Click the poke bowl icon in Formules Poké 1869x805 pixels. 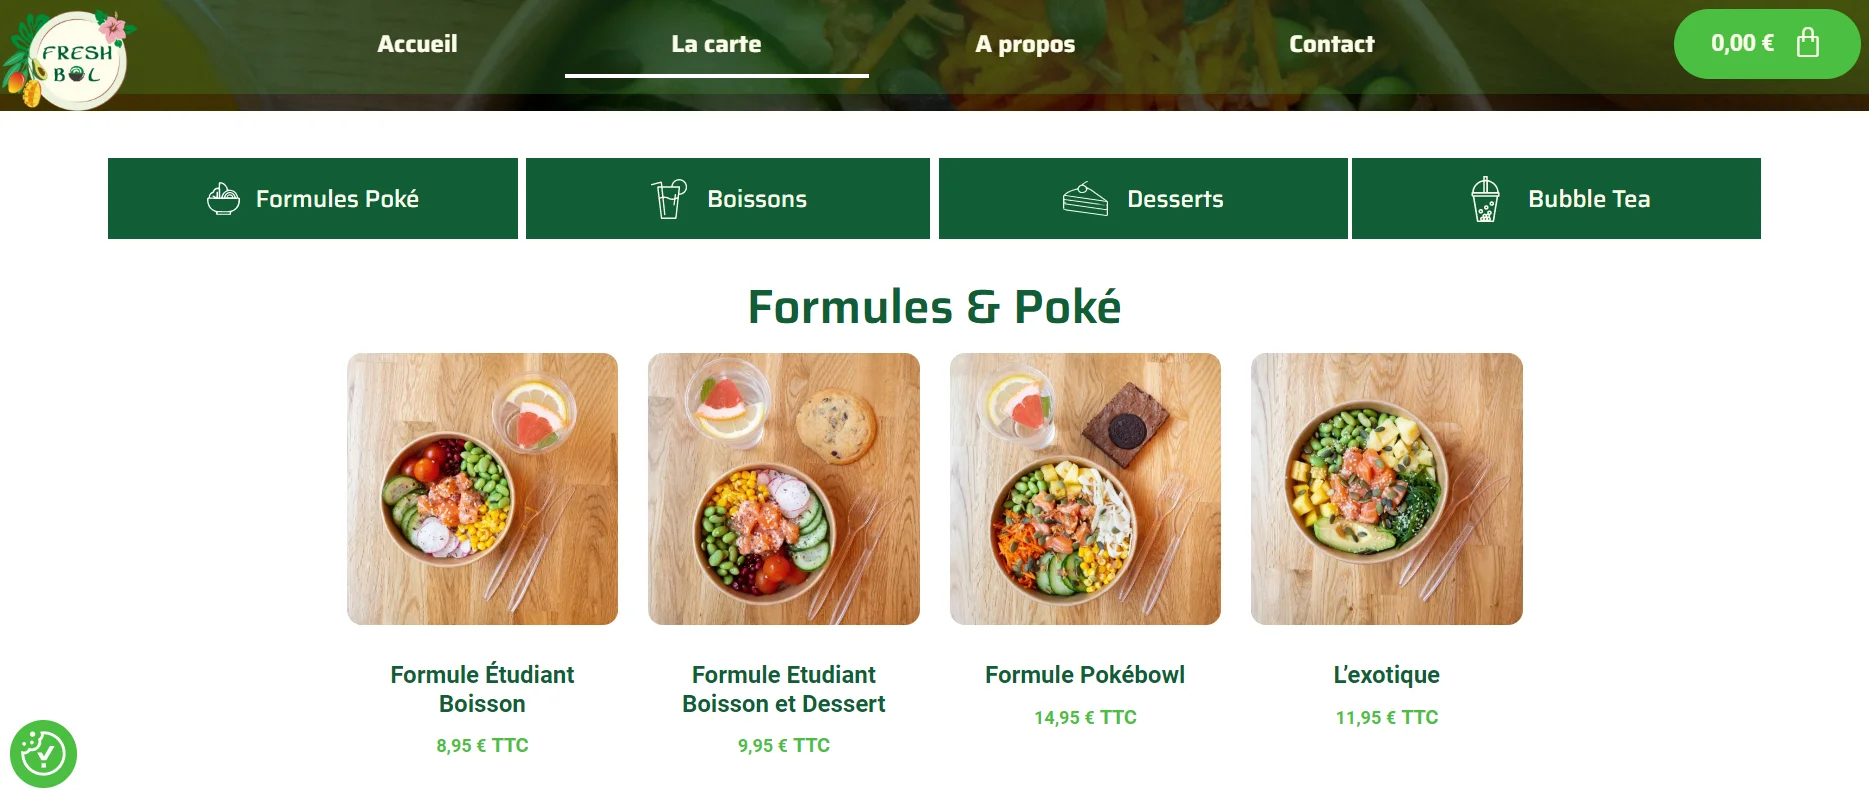tap(223, 199)
